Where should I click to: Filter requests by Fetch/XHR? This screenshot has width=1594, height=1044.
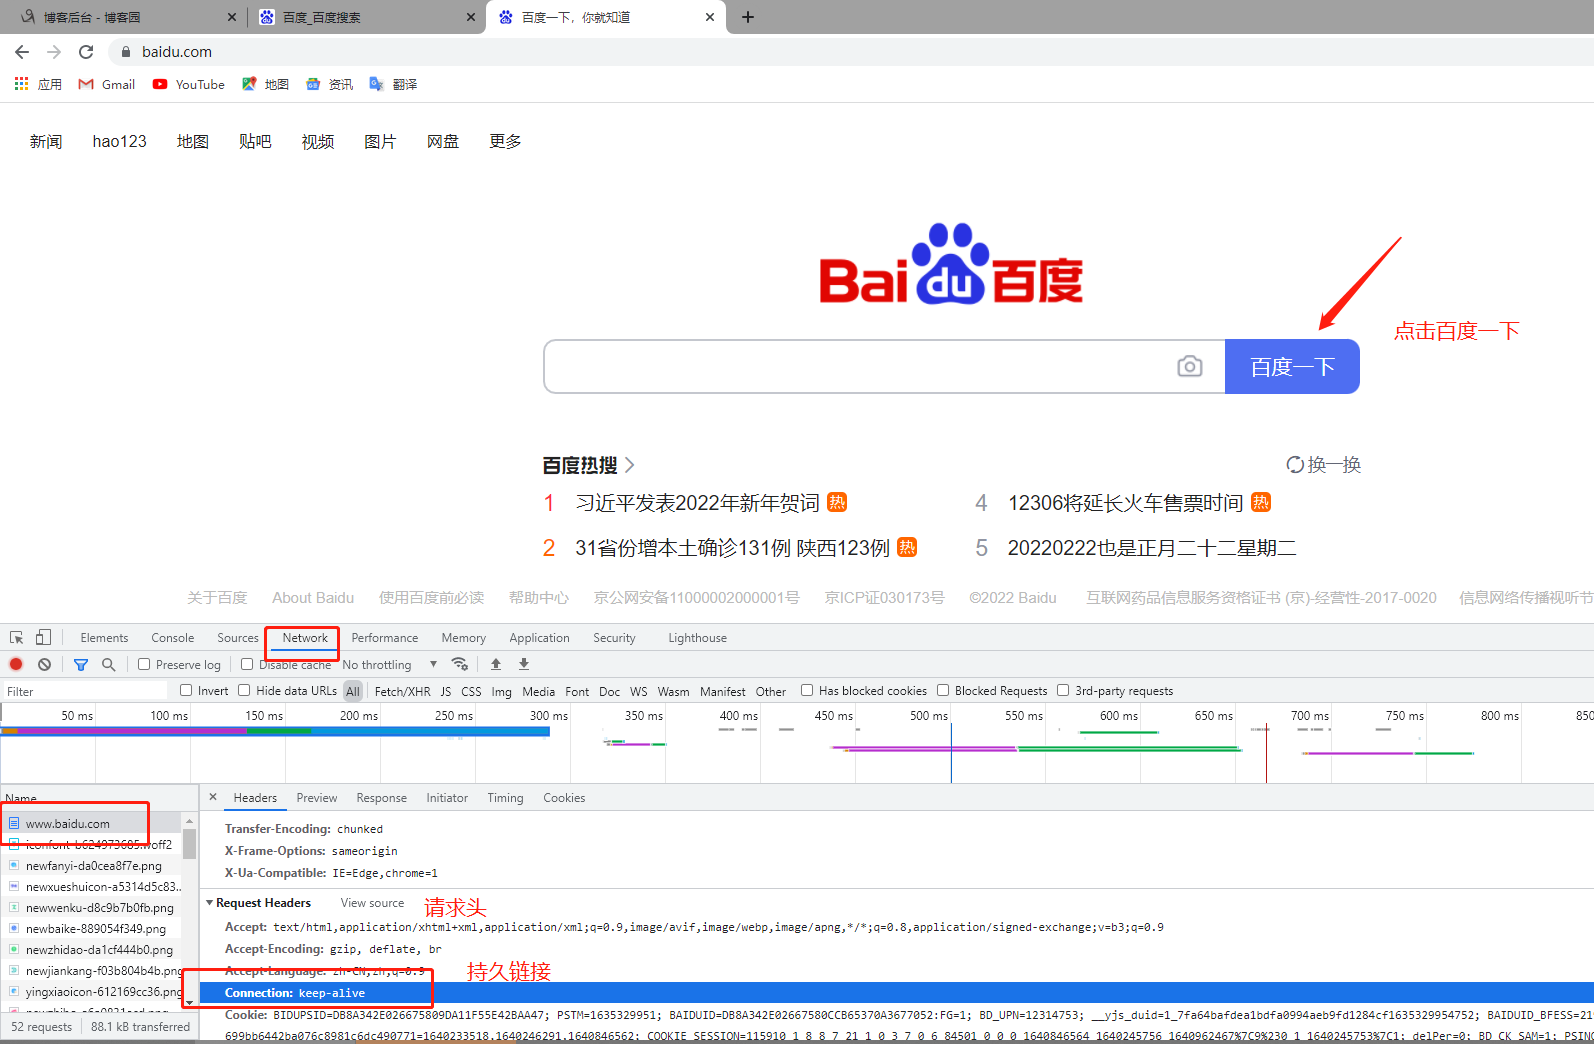[x=402, y=691]
